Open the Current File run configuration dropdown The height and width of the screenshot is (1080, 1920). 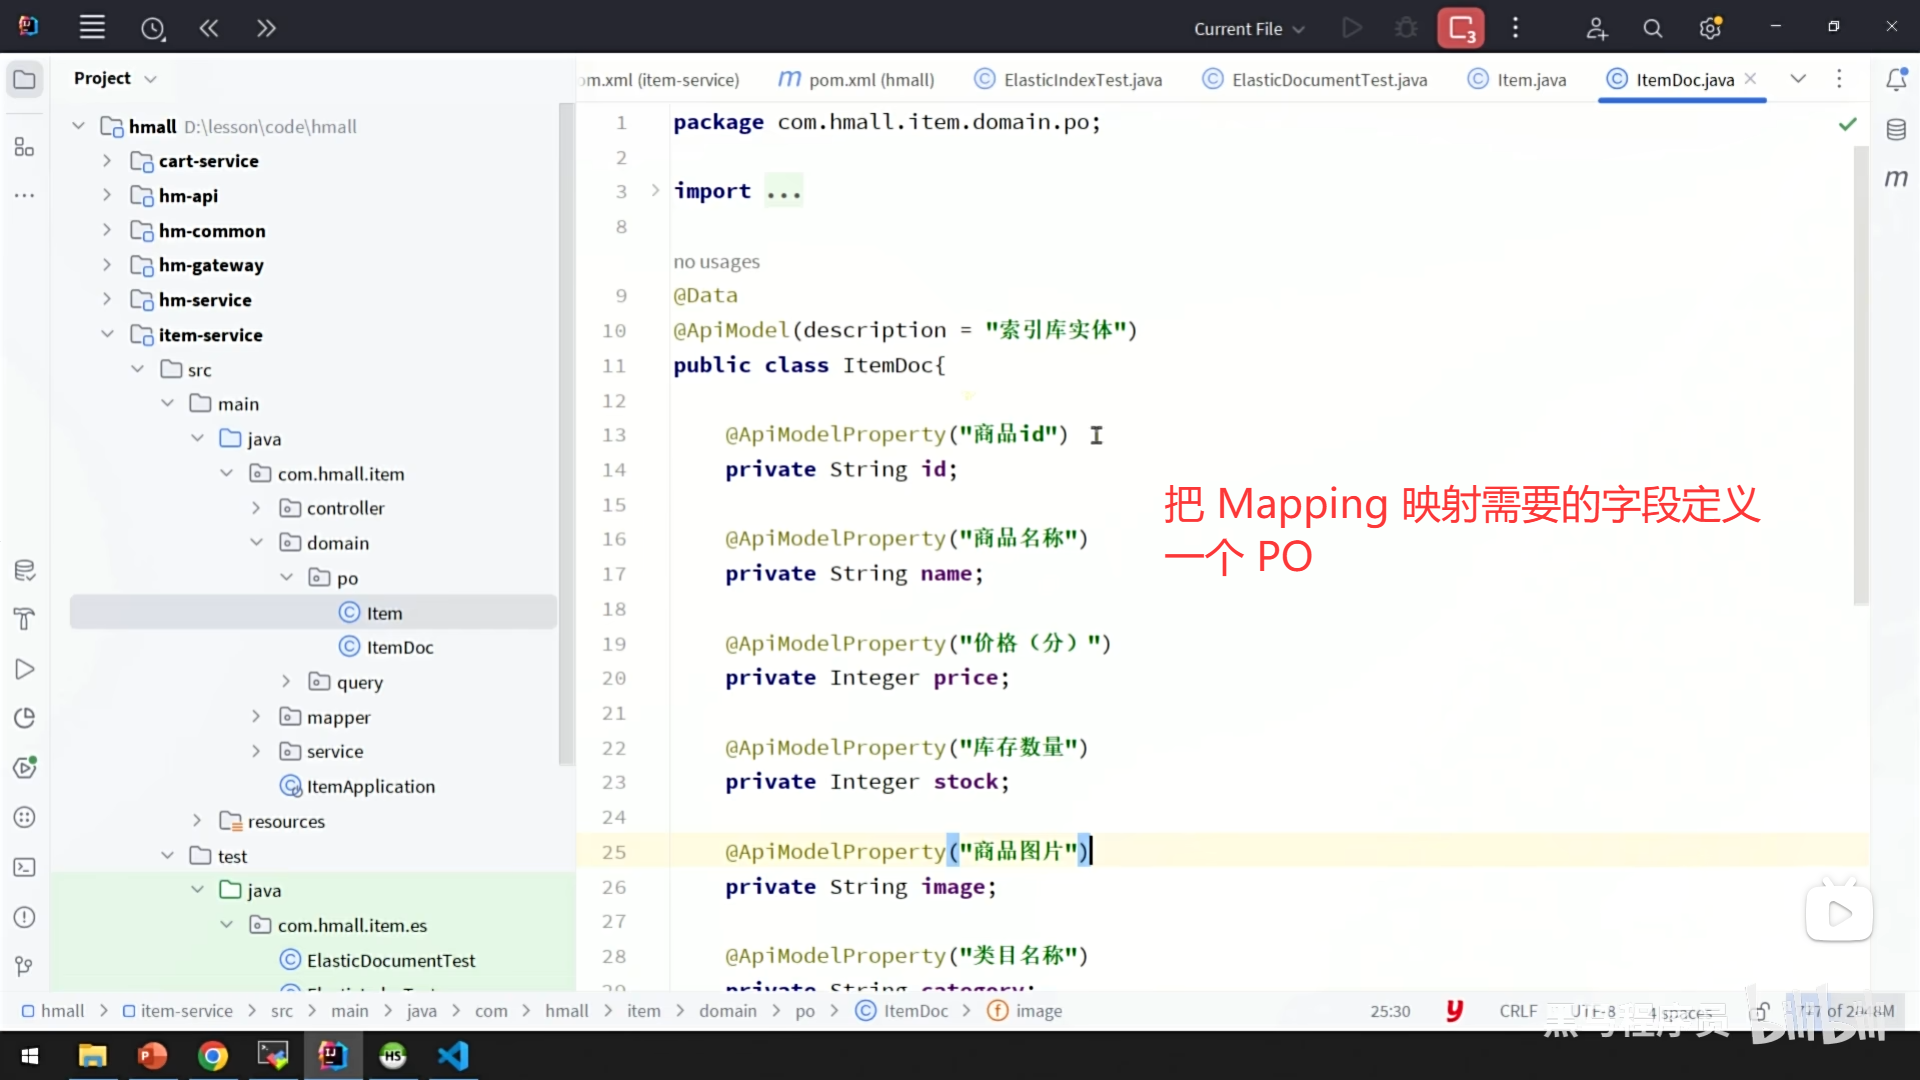1249,29
